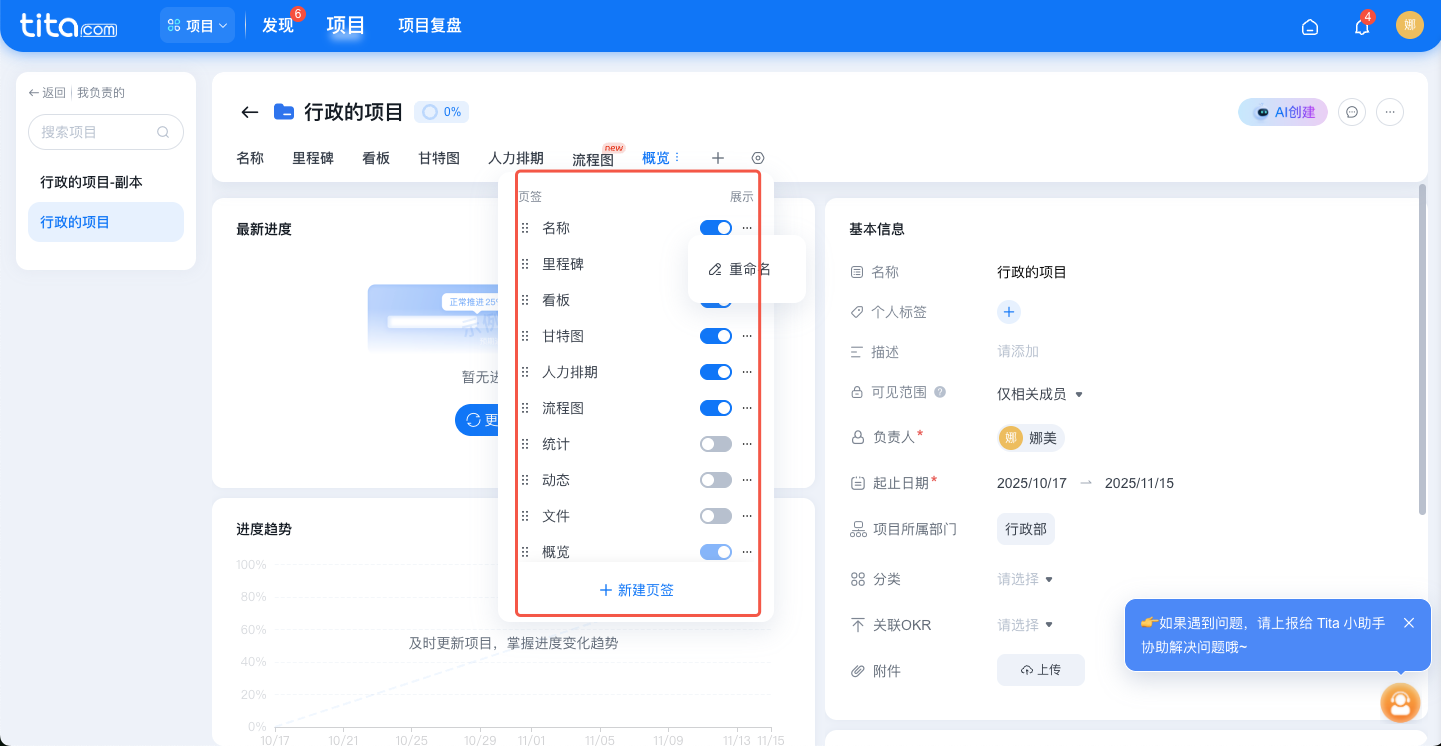
Task: Enable the 统计 page toggle
Action: [x=716, y=443]
